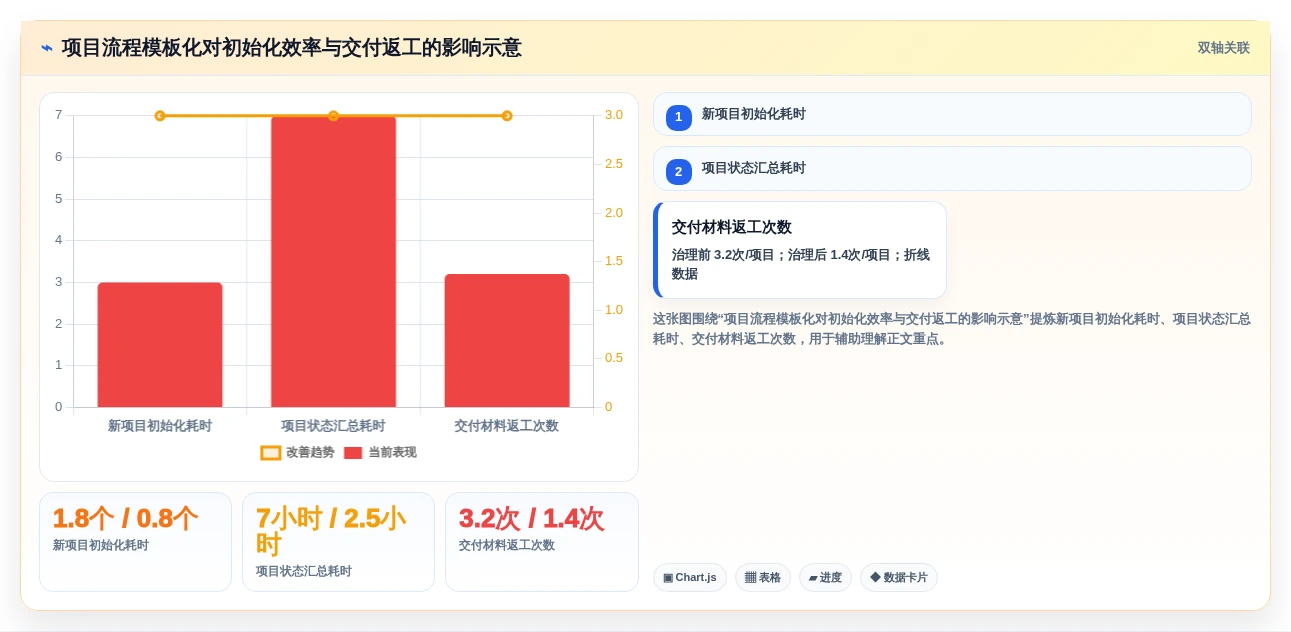
Task: Click x-axis label 新项目初始化耗时
Action: [x=160, y=426]
